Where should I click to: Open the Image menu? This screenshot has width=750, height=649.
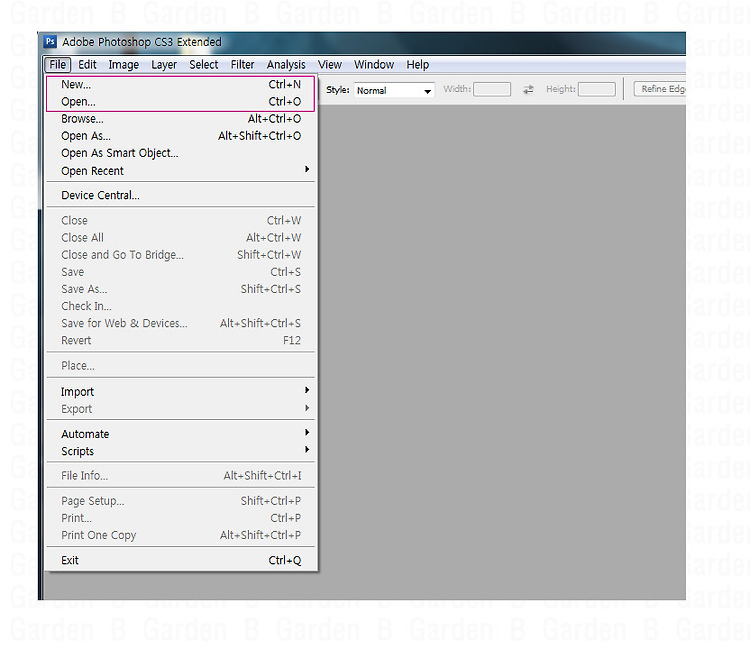(x=123, y=65)
